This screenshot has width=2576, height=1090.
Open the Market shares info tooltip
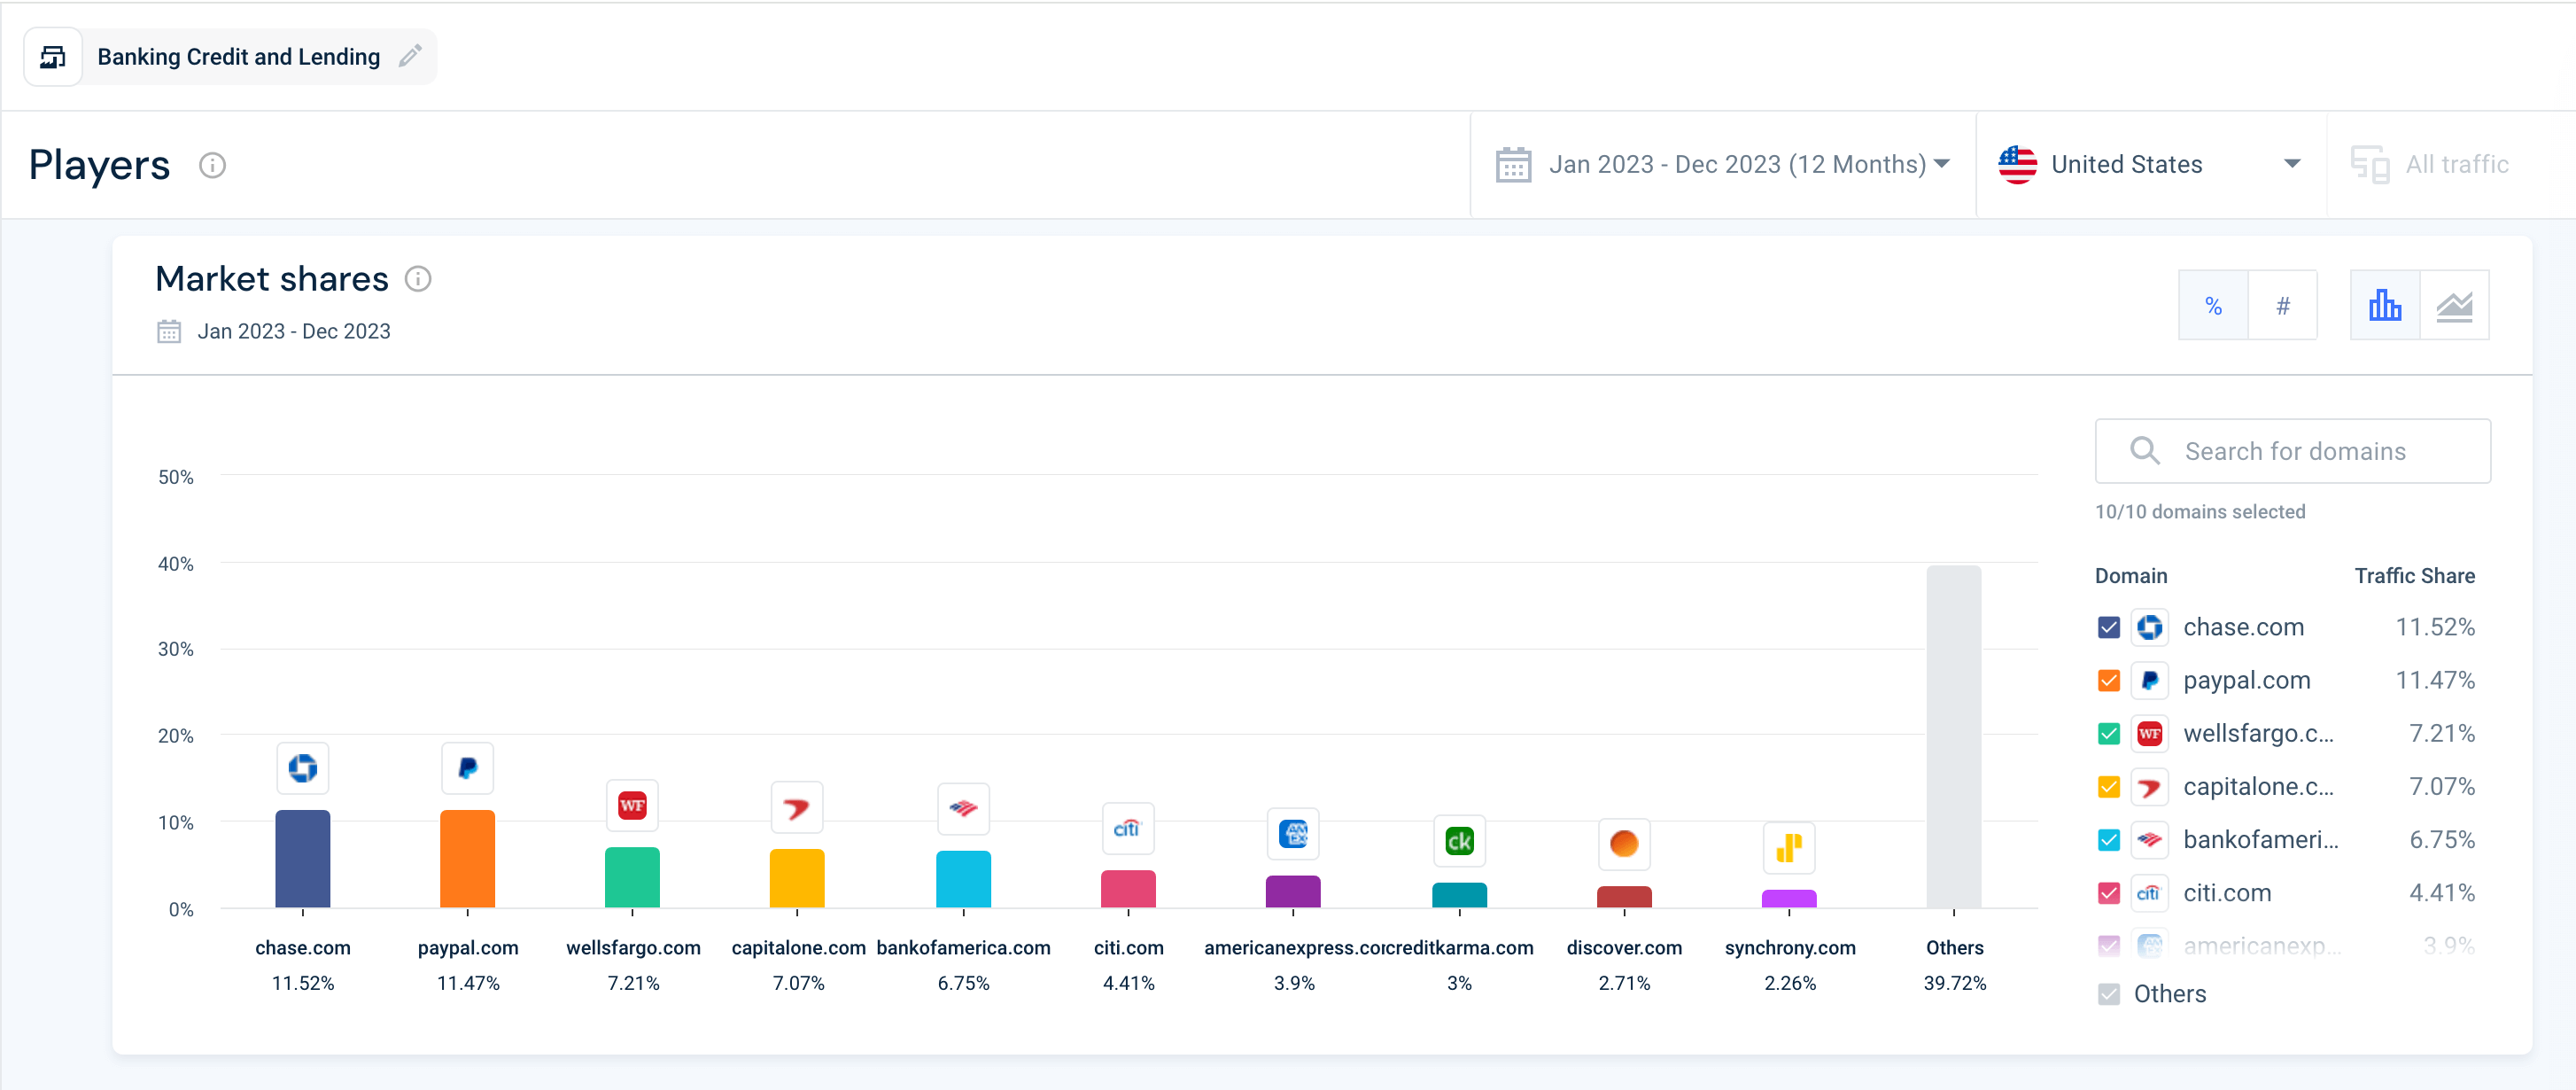pos(417,278)
